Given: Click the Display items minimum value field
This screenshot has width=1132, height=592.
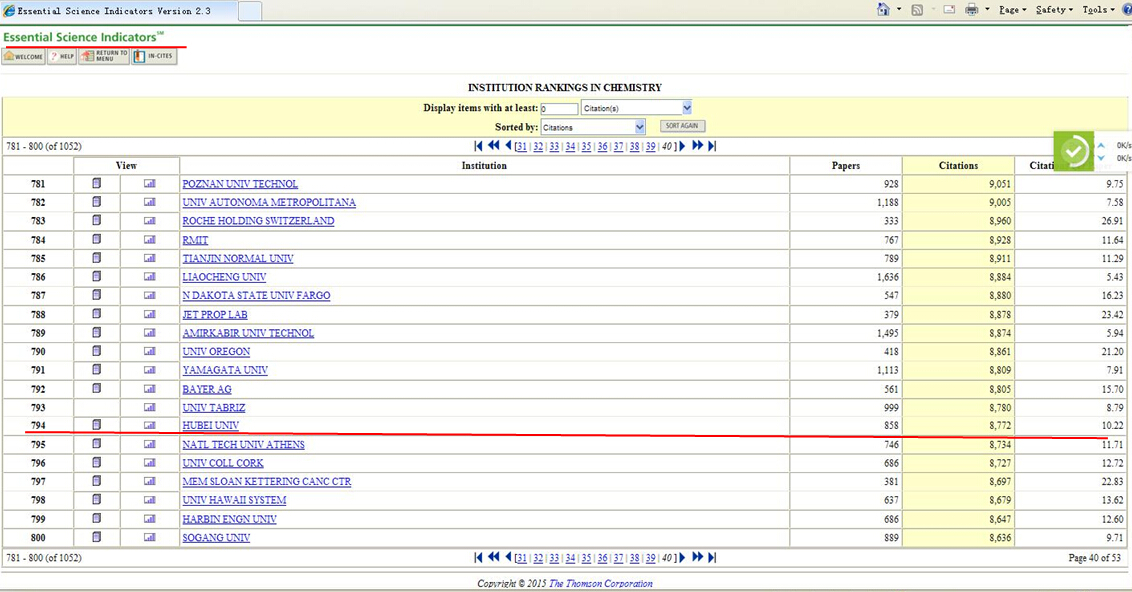Looking at the screenshot, I should tap(559, 108).
